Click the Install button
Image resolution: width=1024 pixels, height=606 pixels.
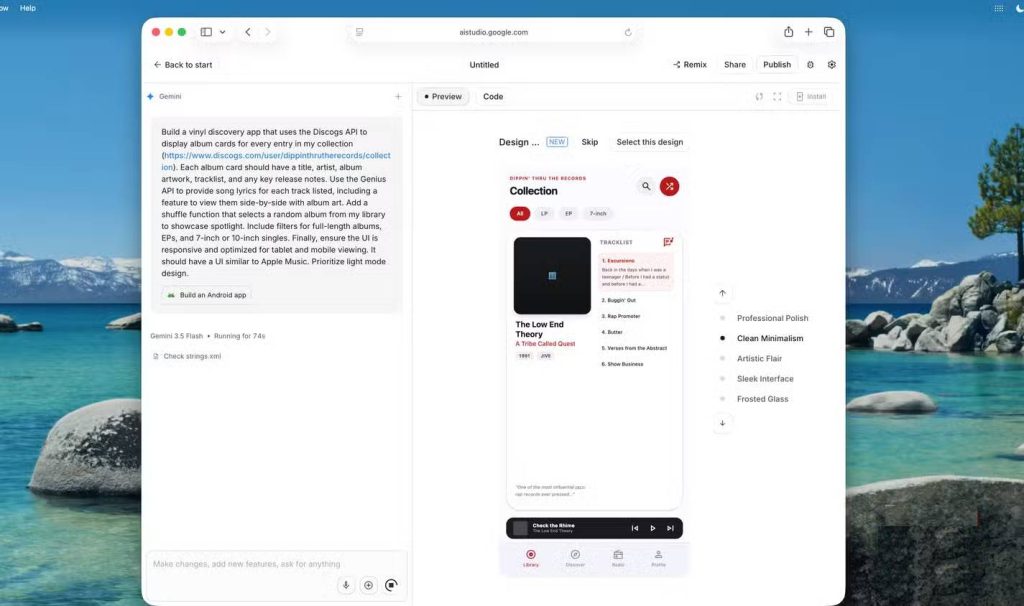pos(811,97)
